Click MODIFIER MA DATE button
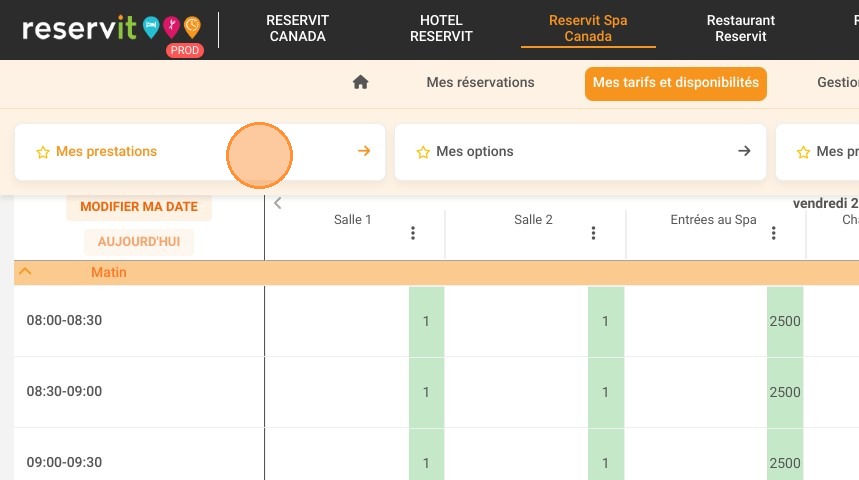The width and height of the screenshot is (859, 480). pos(139,207)
